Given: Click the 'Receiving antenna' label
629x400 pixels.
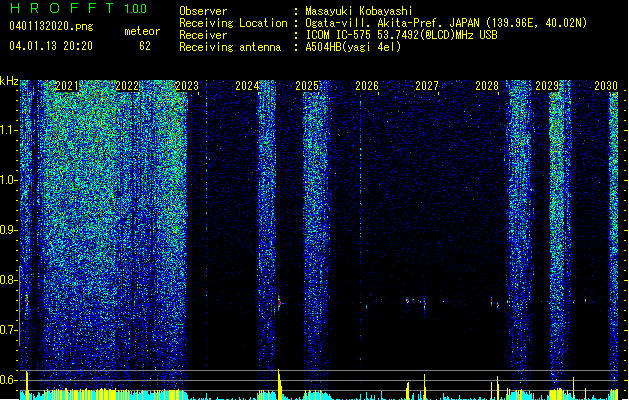Looking at the screenshot, I should point(230,47).
